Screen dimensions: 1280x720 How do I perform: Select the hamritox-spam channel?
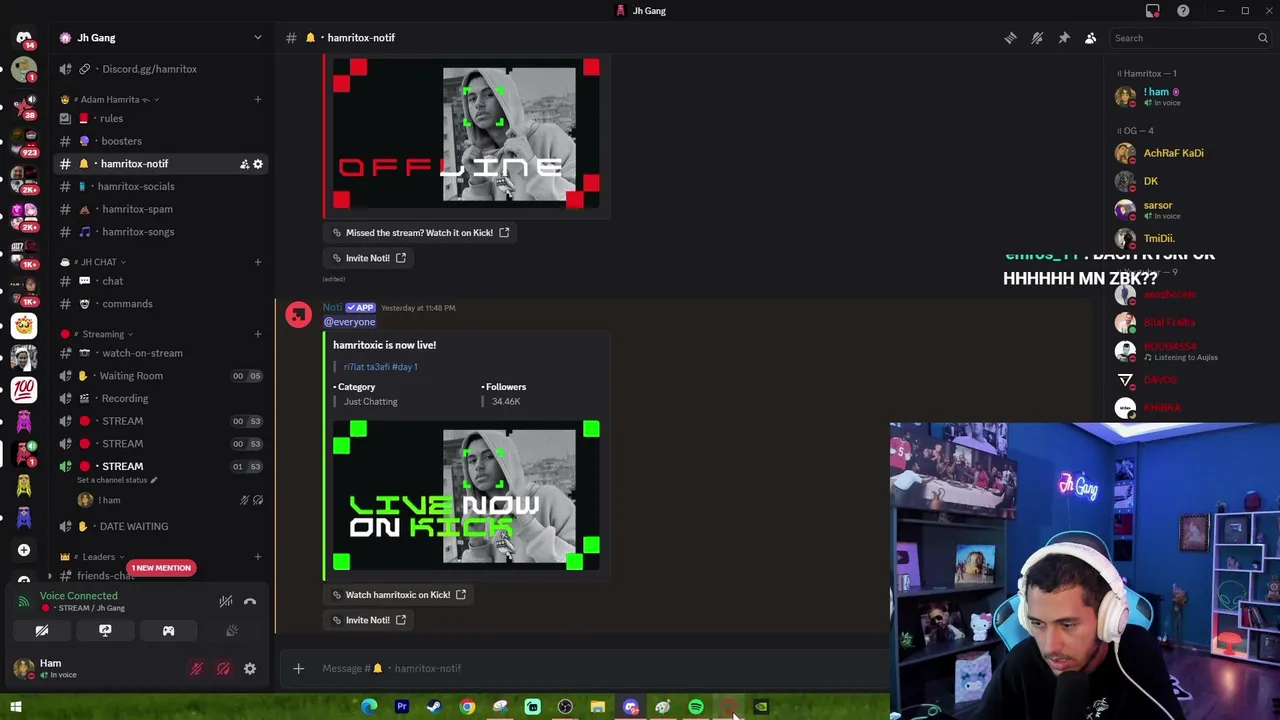tap(137, 209)
